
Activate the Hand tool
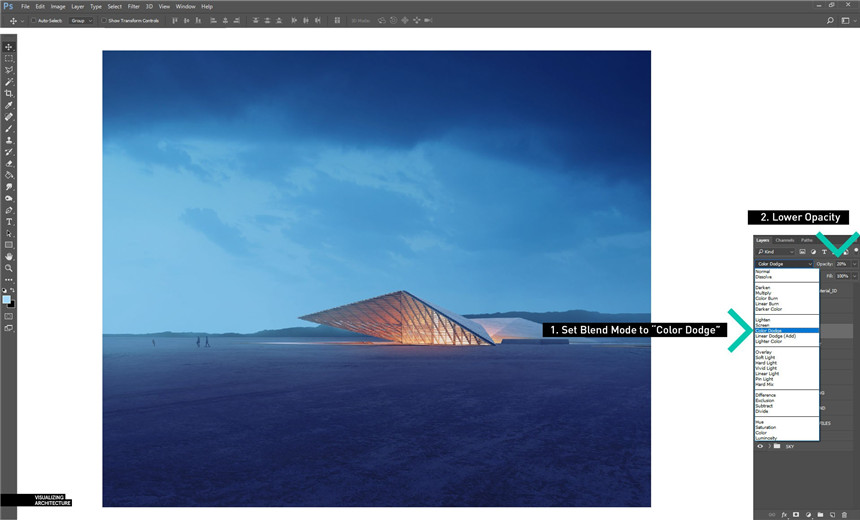9,256
